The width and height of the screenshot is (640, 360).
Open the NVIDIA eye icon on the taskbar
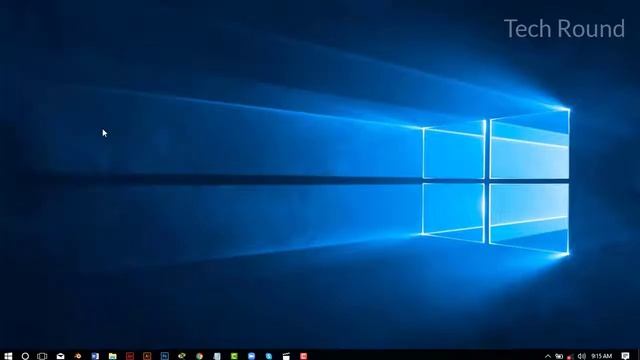coord(182,356)
